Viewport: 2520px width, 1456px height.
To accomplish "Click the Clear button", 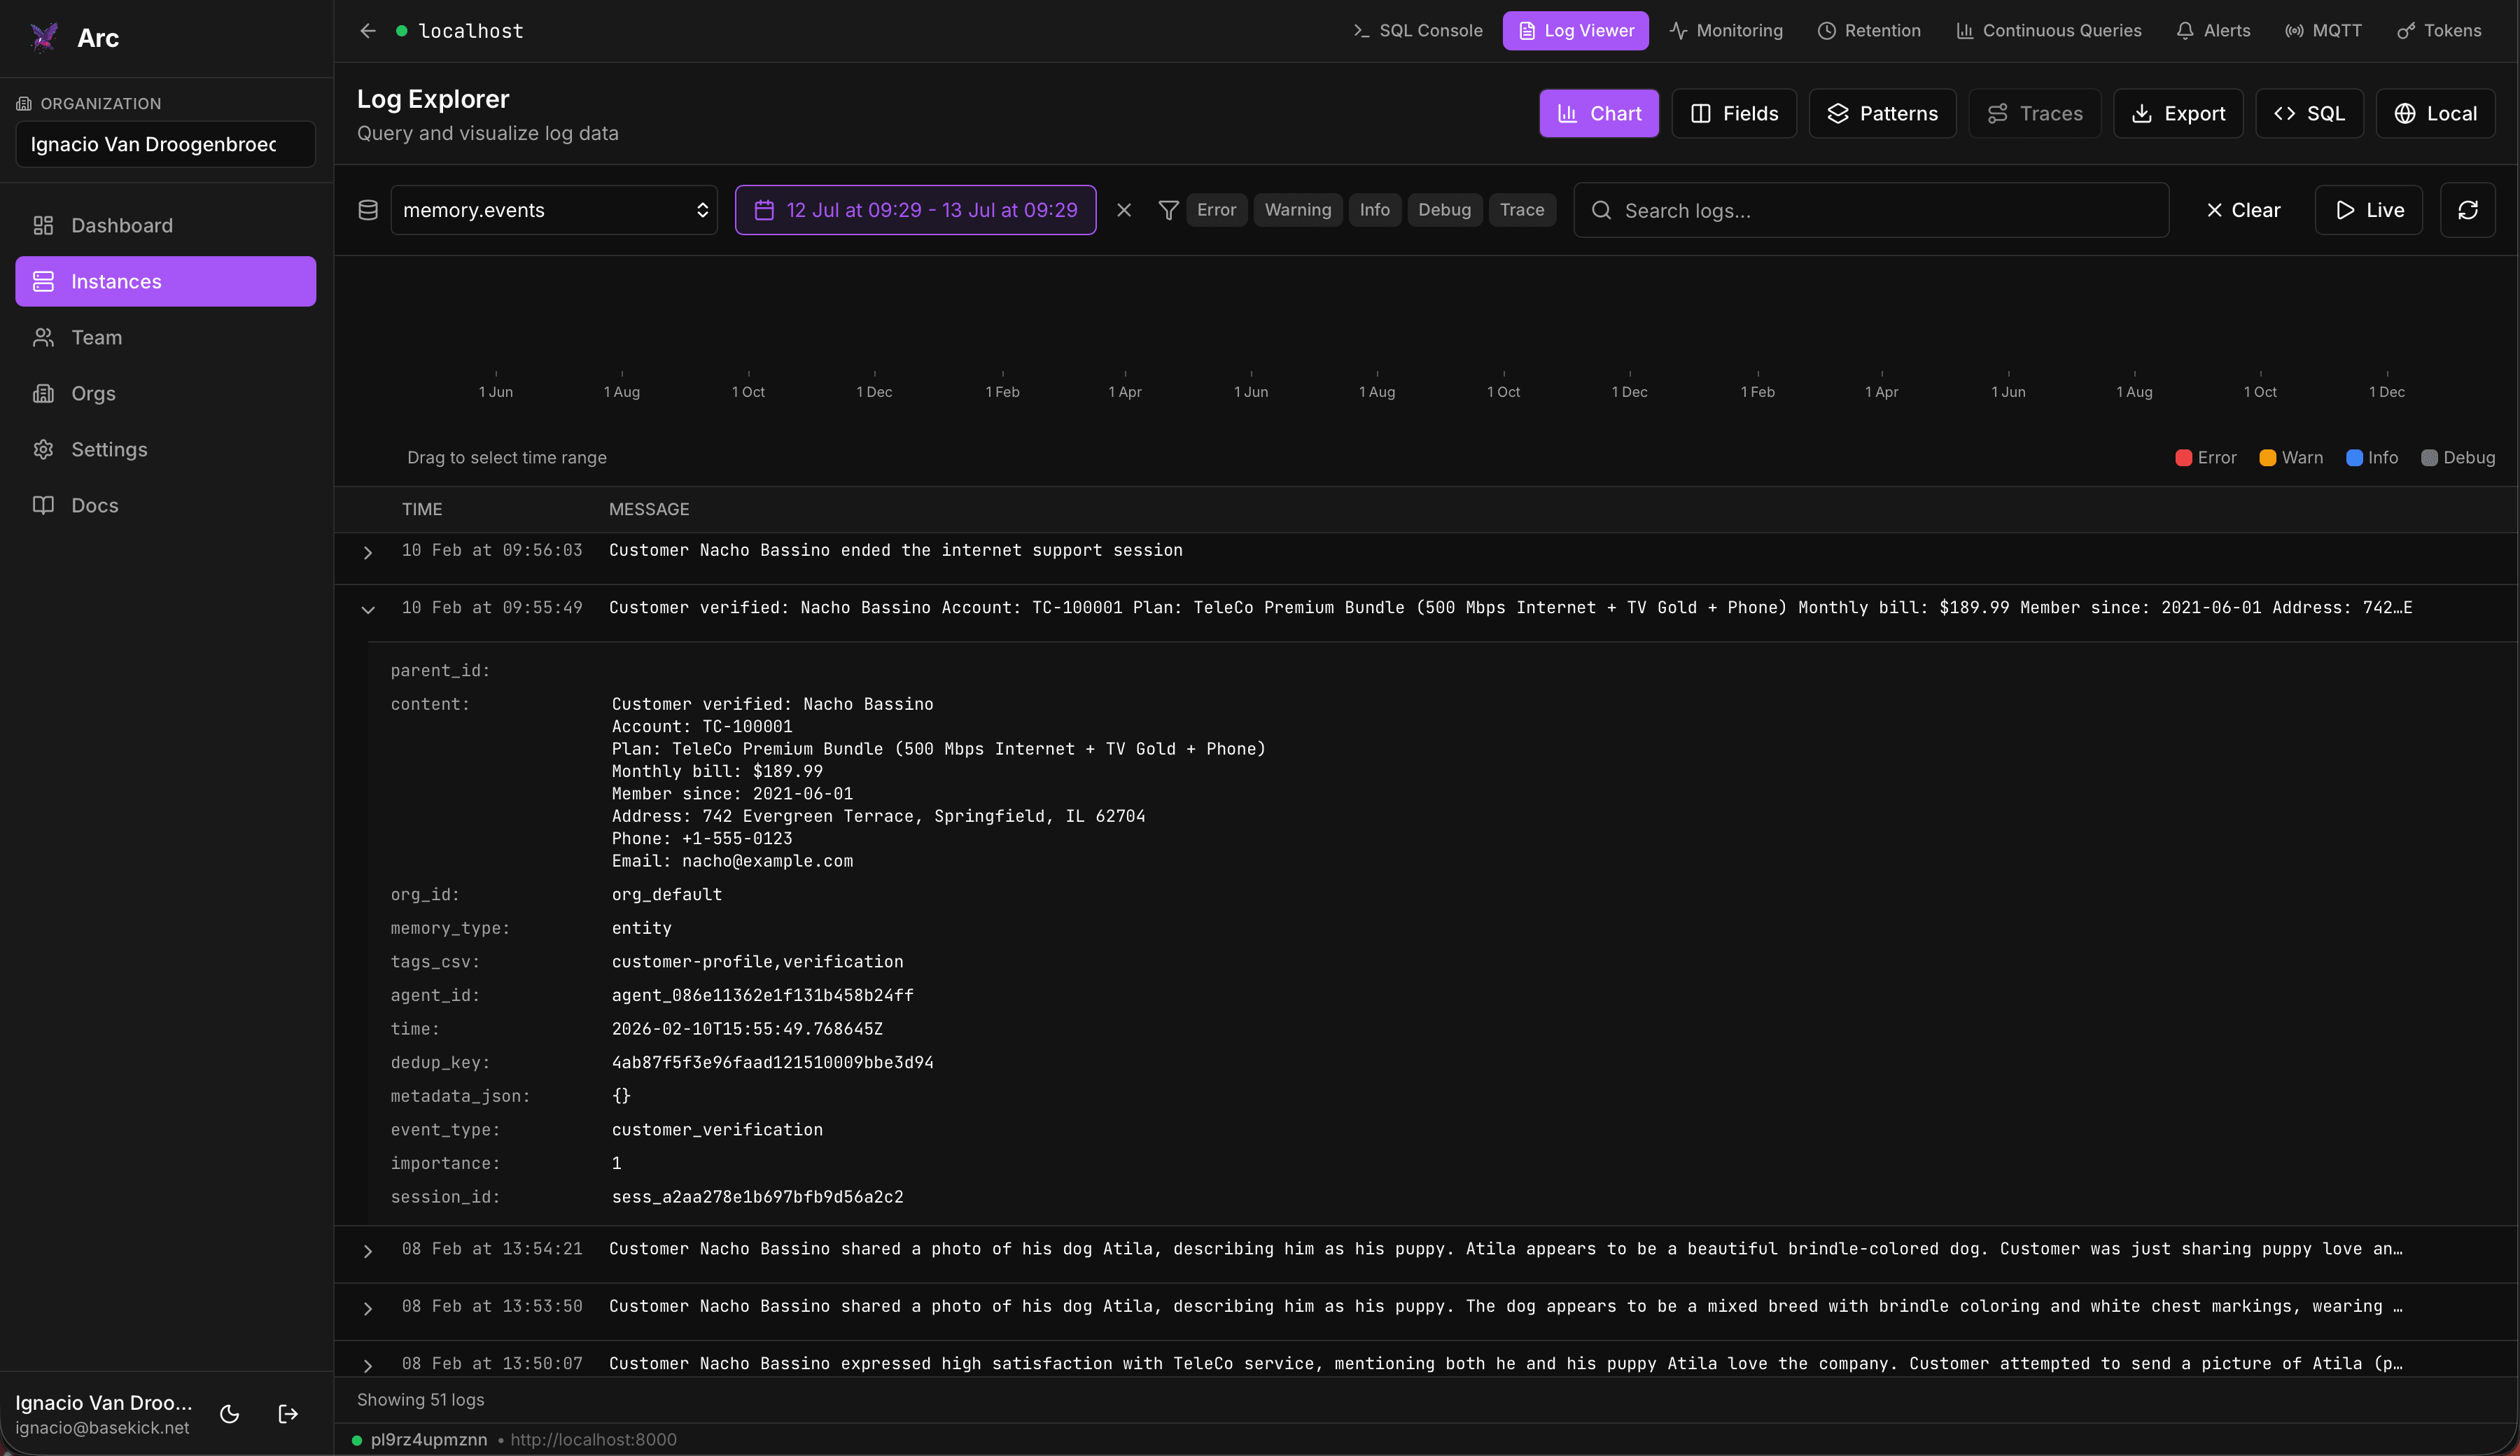I will point(2243,210).
